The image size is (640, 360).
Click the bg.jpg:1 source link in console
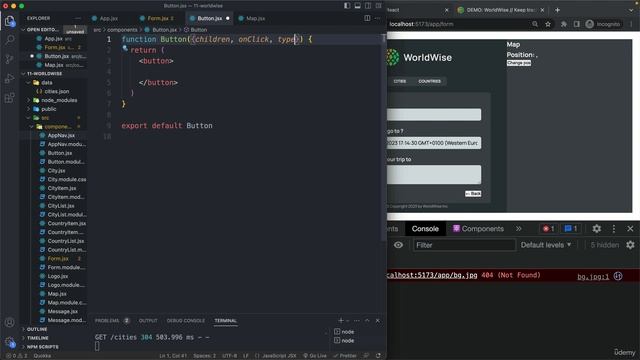pyautogui.click(x=593, y=277)
